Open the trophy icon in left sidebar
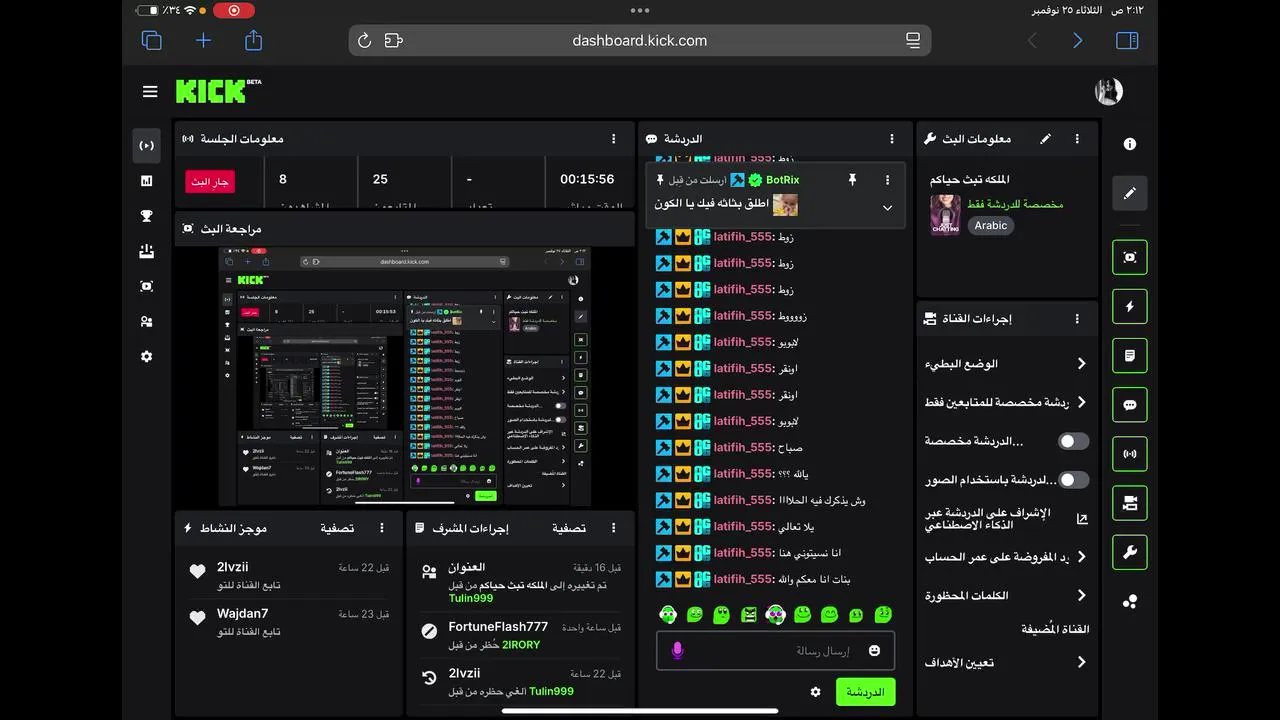 point(147,216)
